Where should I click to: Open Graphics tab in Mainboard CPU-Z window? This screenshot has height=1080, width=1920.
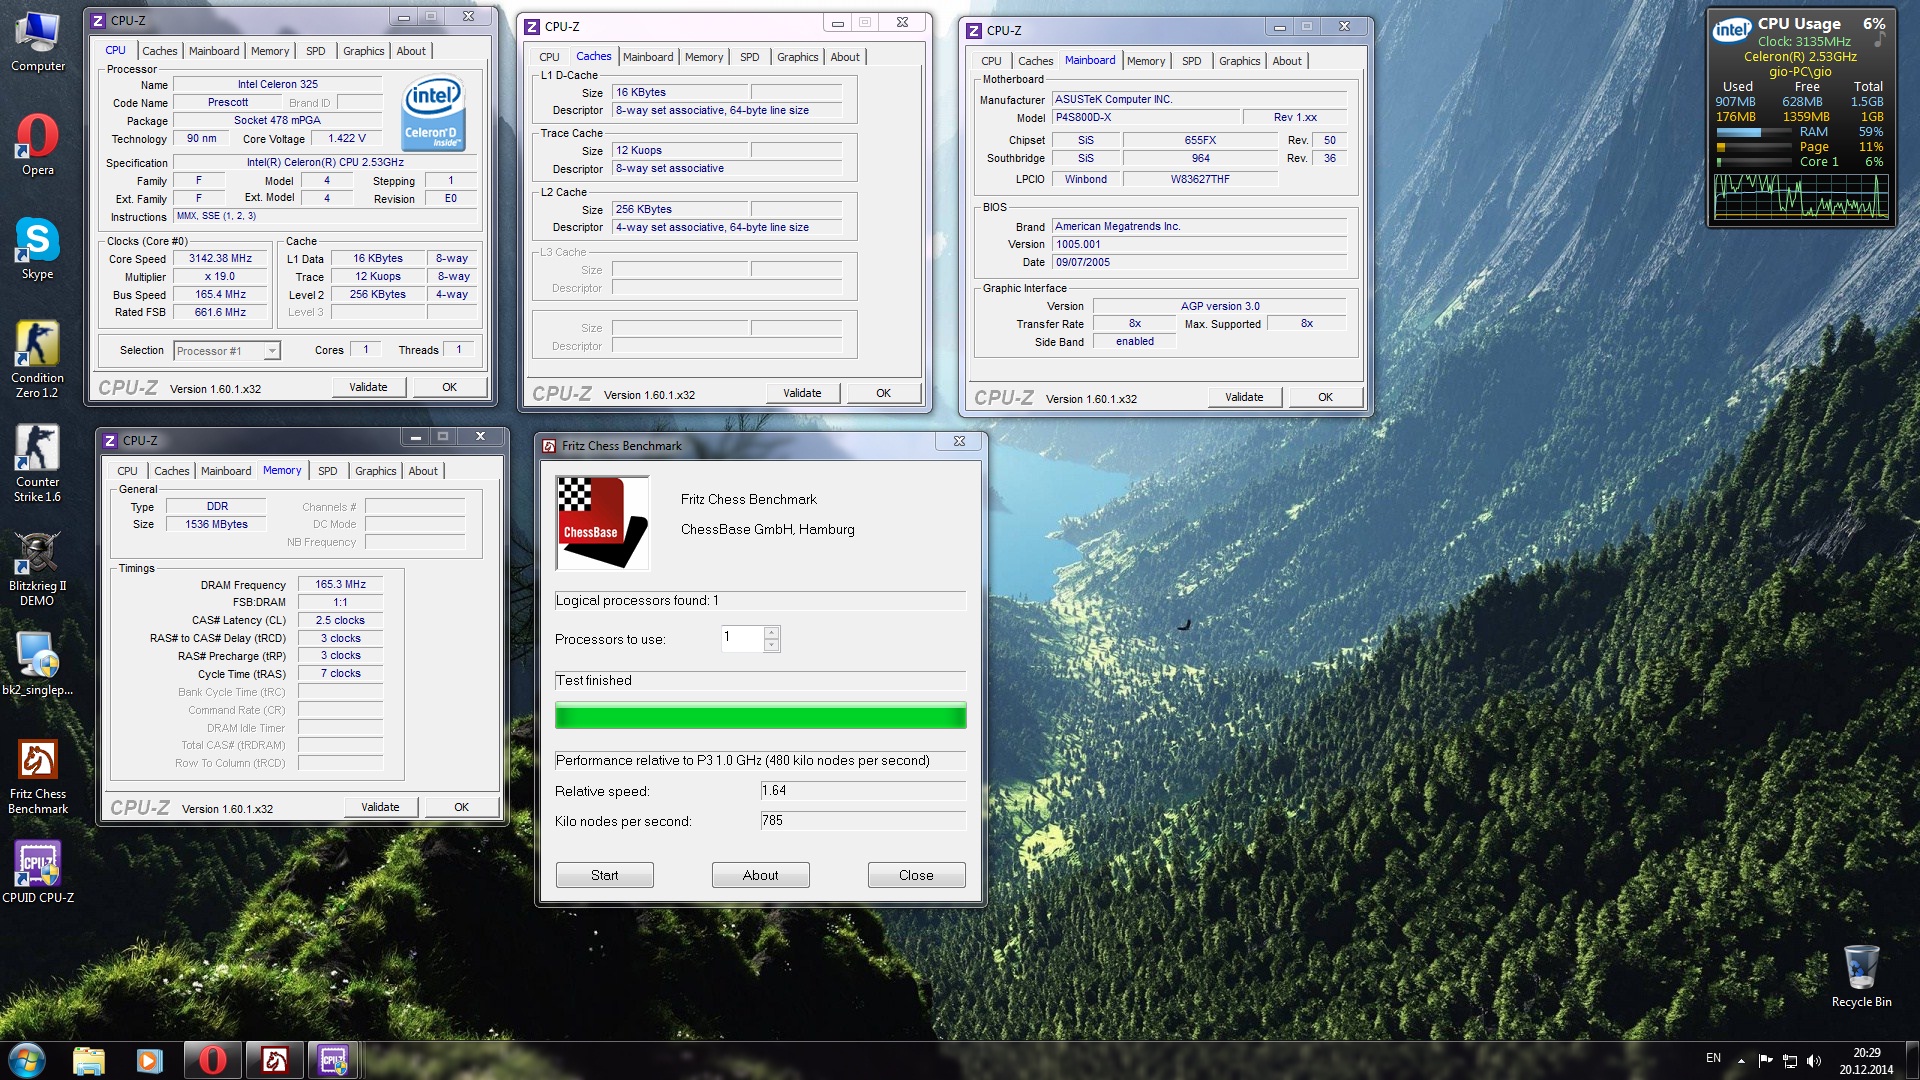point(1239,61)
